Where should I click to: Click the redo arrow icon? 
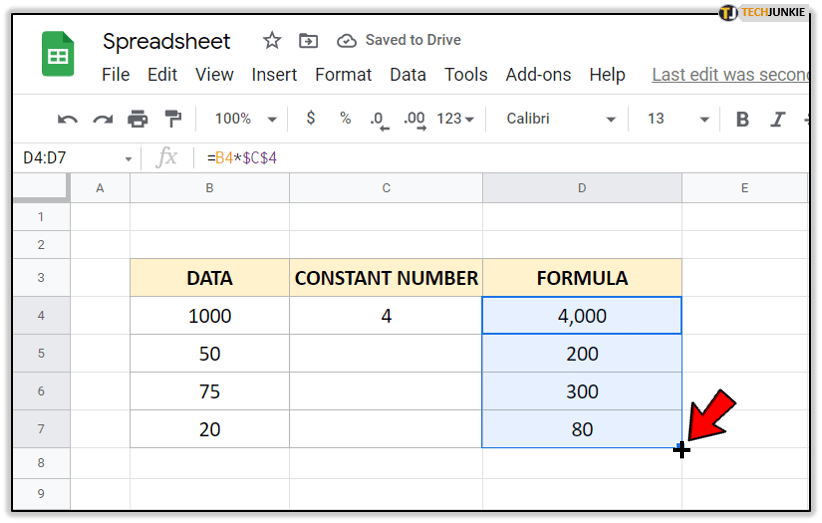(x=102, y=119)
